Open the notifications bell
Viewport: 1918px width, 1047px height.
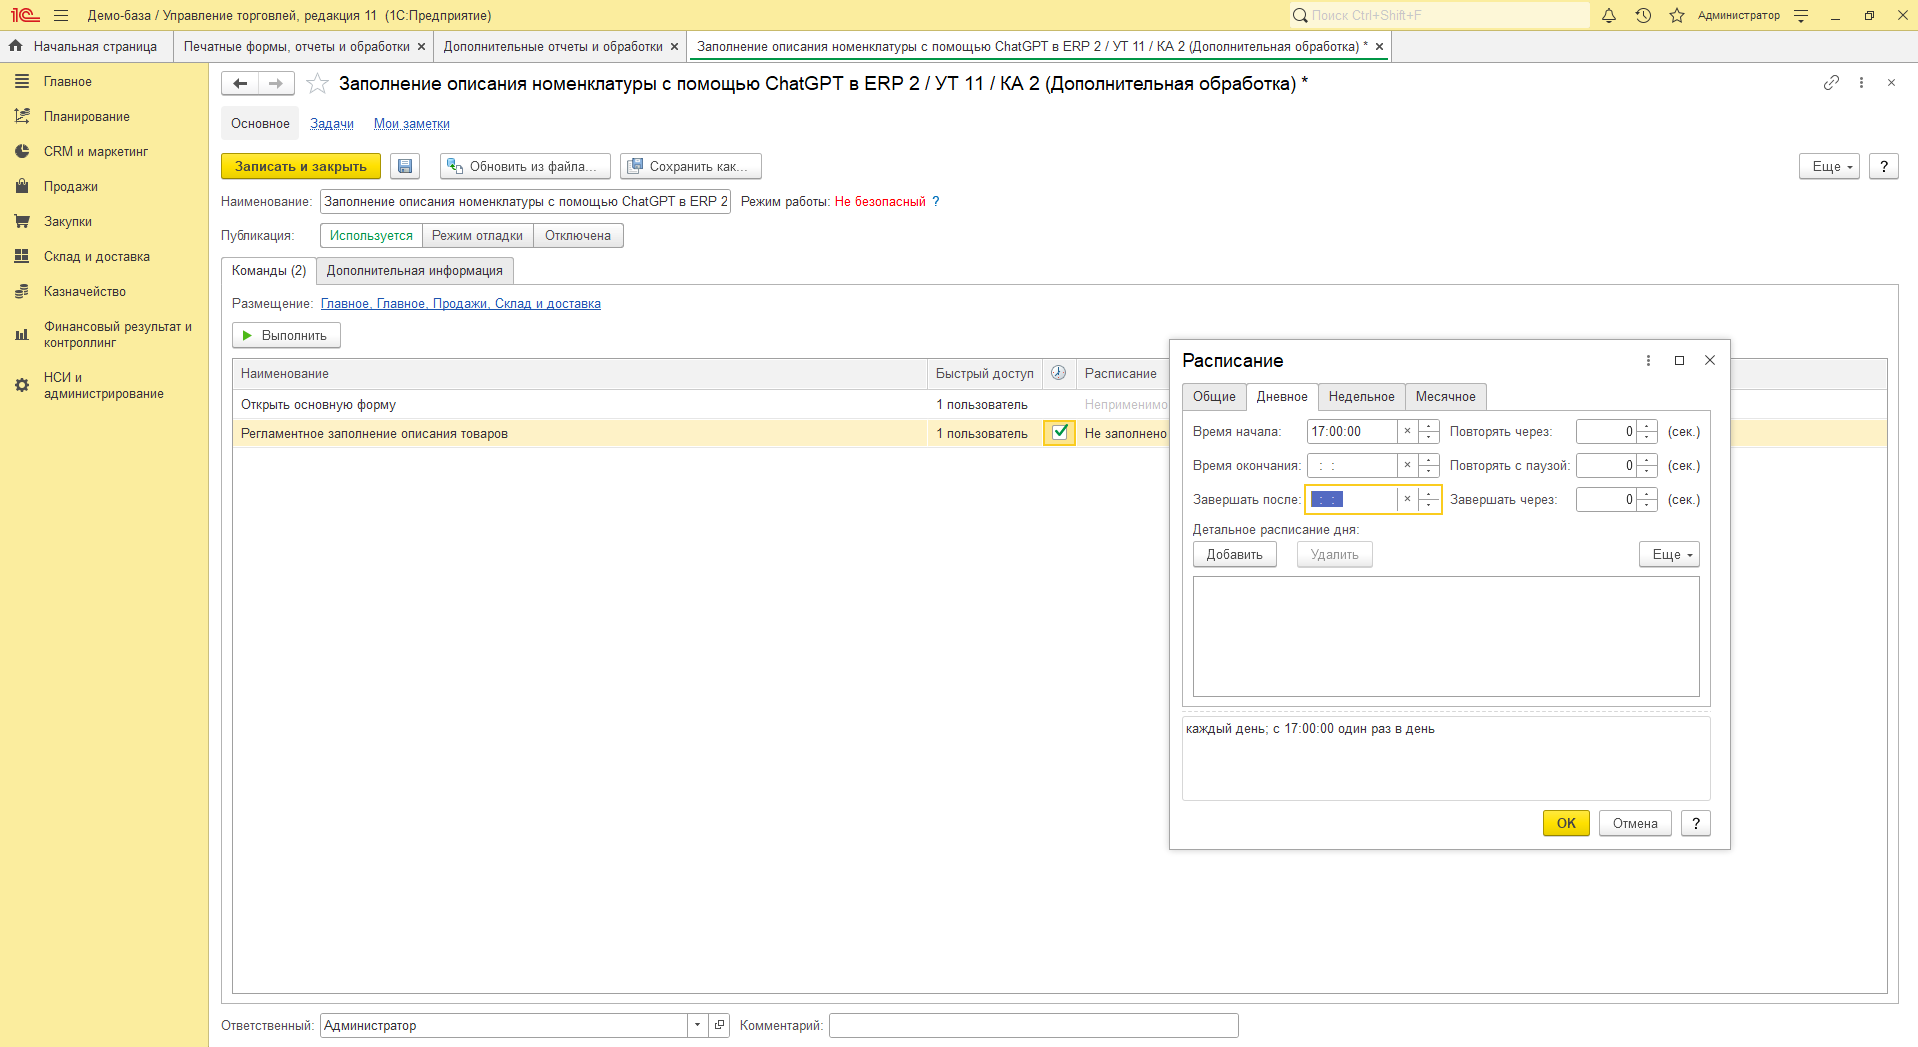1609,15
